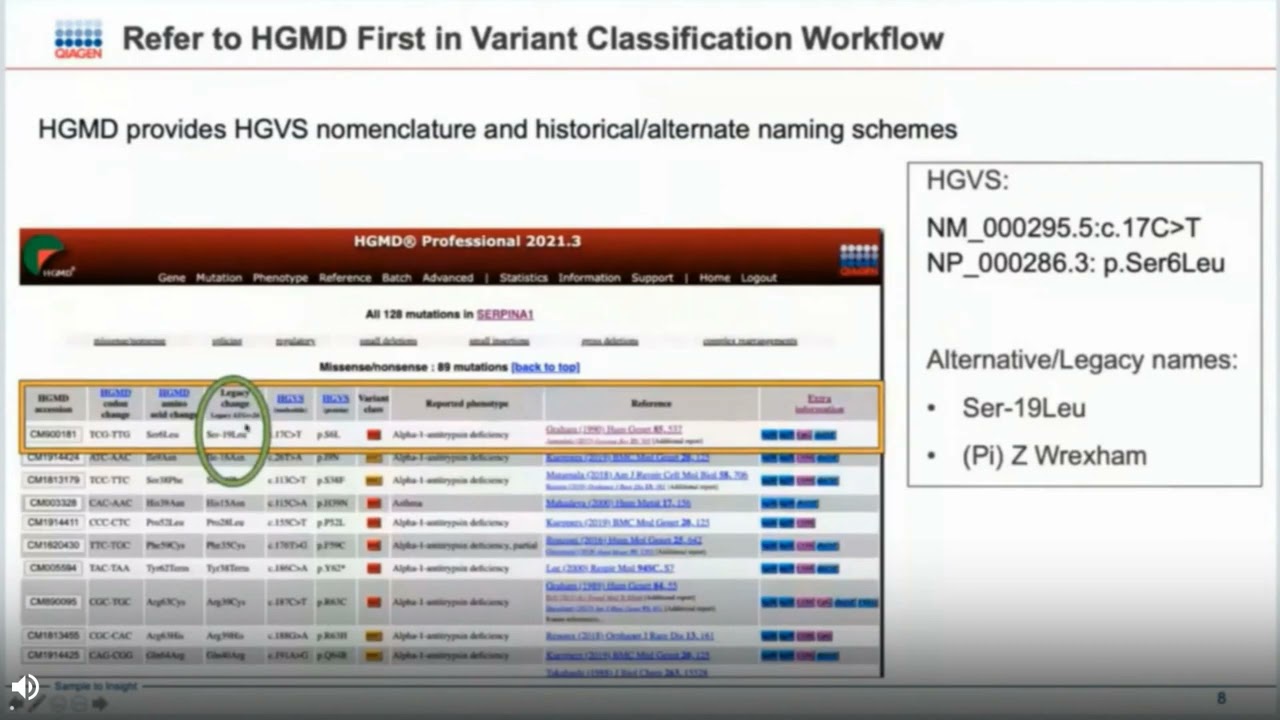Click legacy change cell 'Ser-19Leu'
The image size is (1280, 720).
[226, 435]
